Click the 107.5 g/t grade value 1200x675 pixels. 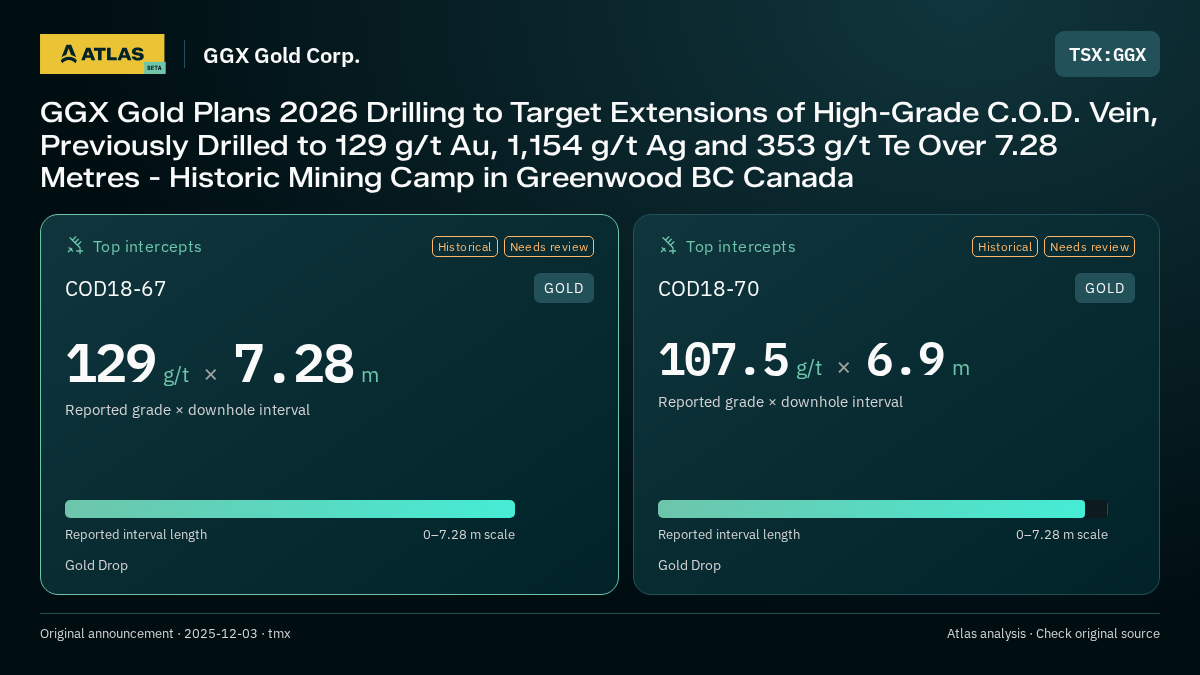coord(740,360)
